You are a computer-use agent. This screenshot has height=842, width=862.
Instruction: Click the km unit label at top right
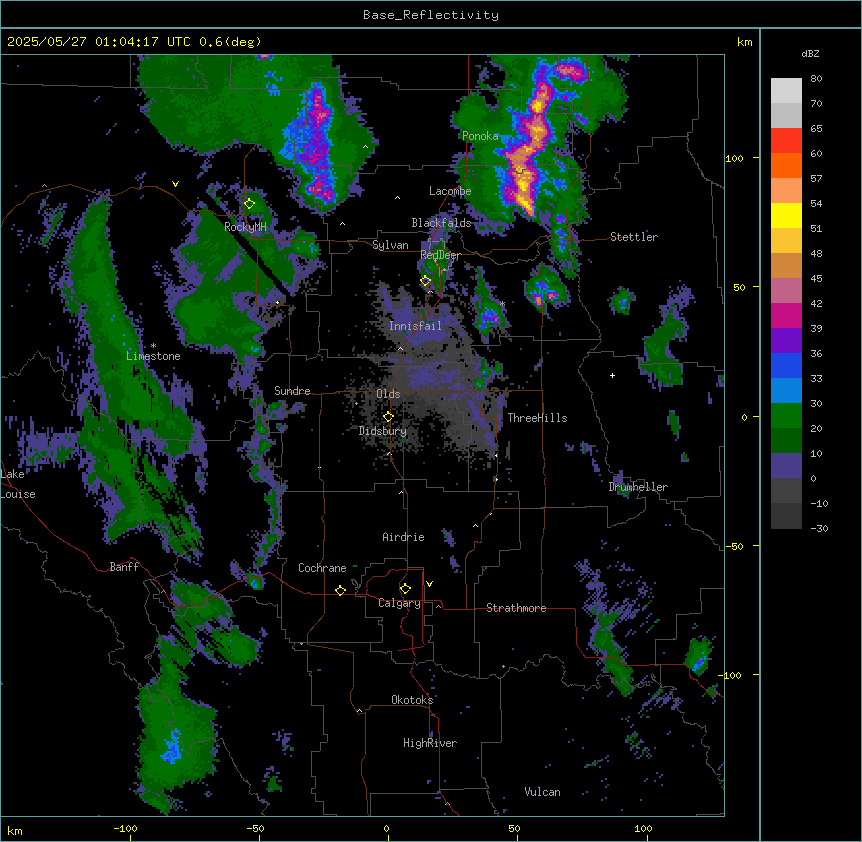pyautogui.click(x=744, y=42)
